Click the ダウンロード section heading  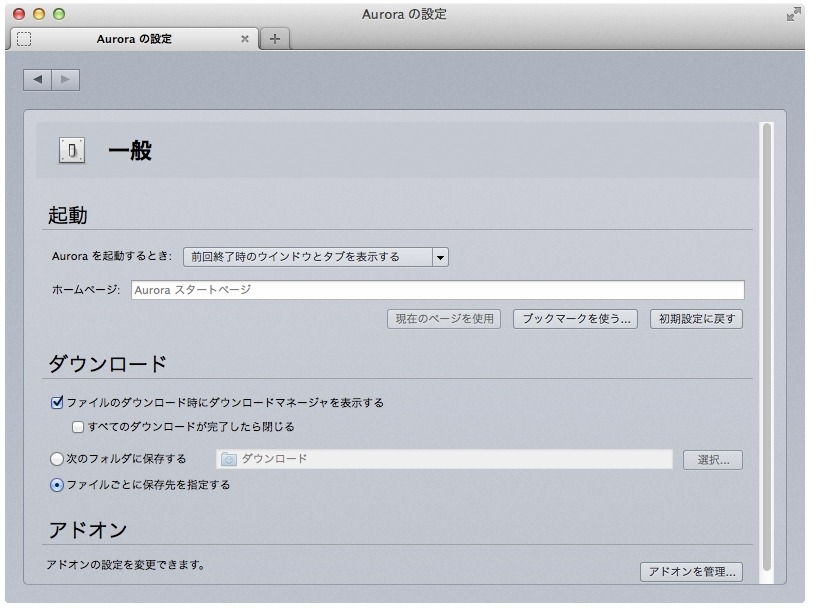(x=108, y=363)
